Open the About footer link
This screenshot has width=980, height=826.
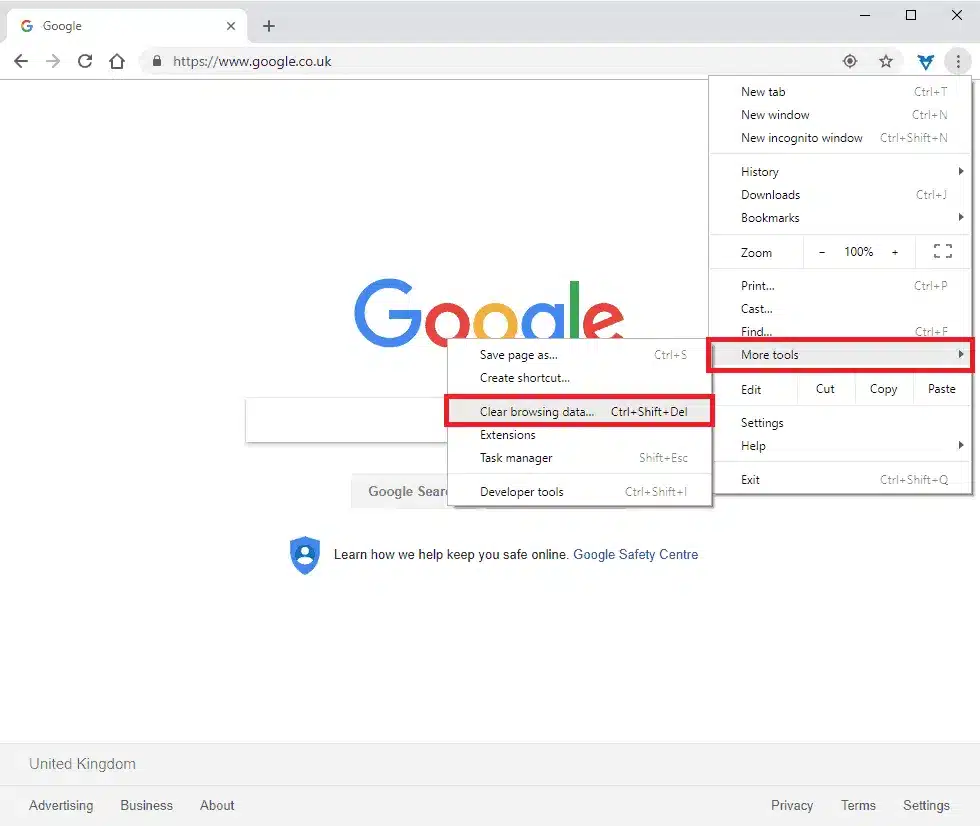217,805
